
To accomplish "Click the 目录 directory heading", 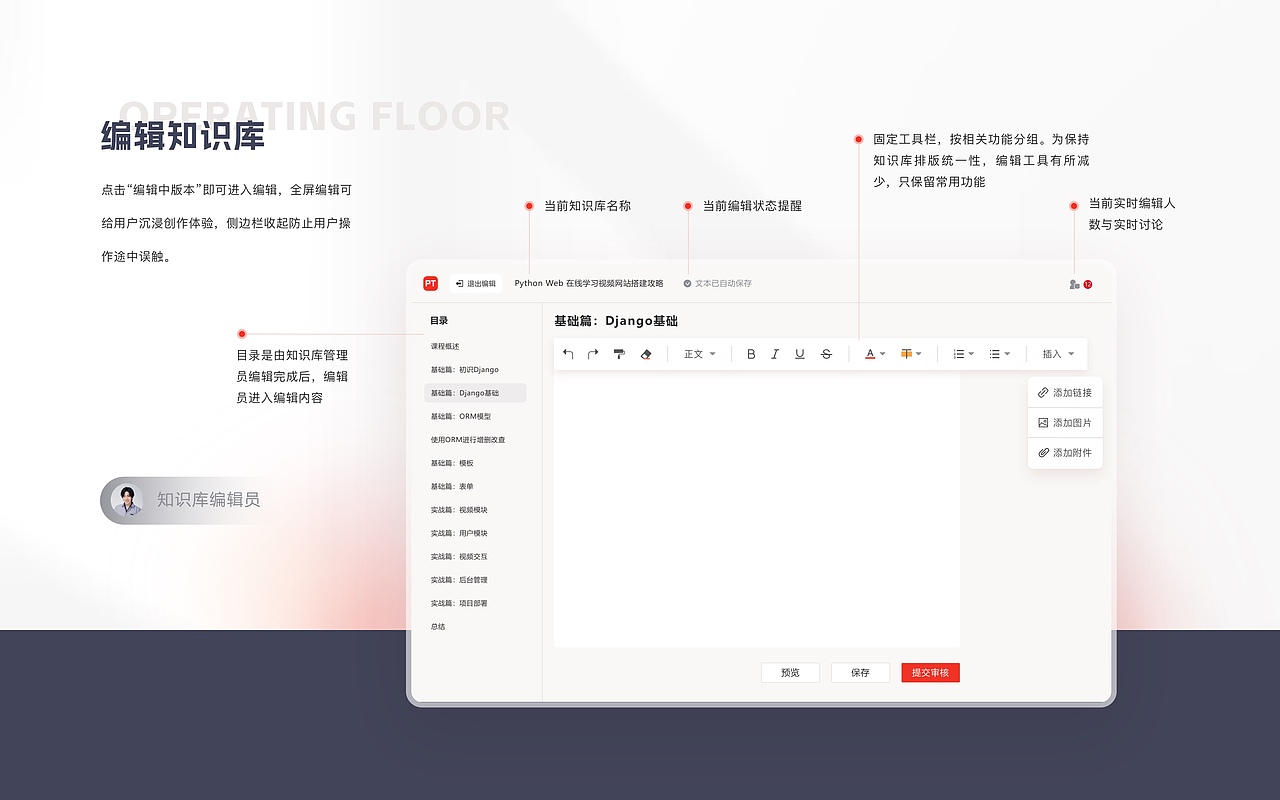I will pos(439,321).
